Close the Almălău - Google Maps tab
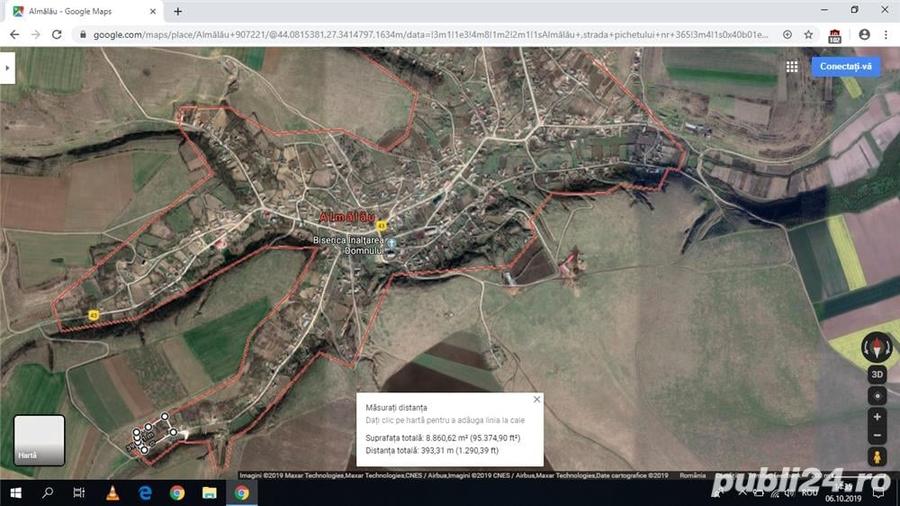 click(x=153, y=11)
